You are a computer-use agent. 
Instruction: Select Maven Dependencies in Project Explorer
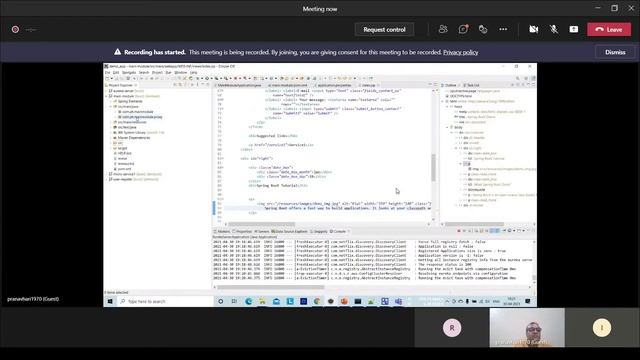(x=131, y=138)
